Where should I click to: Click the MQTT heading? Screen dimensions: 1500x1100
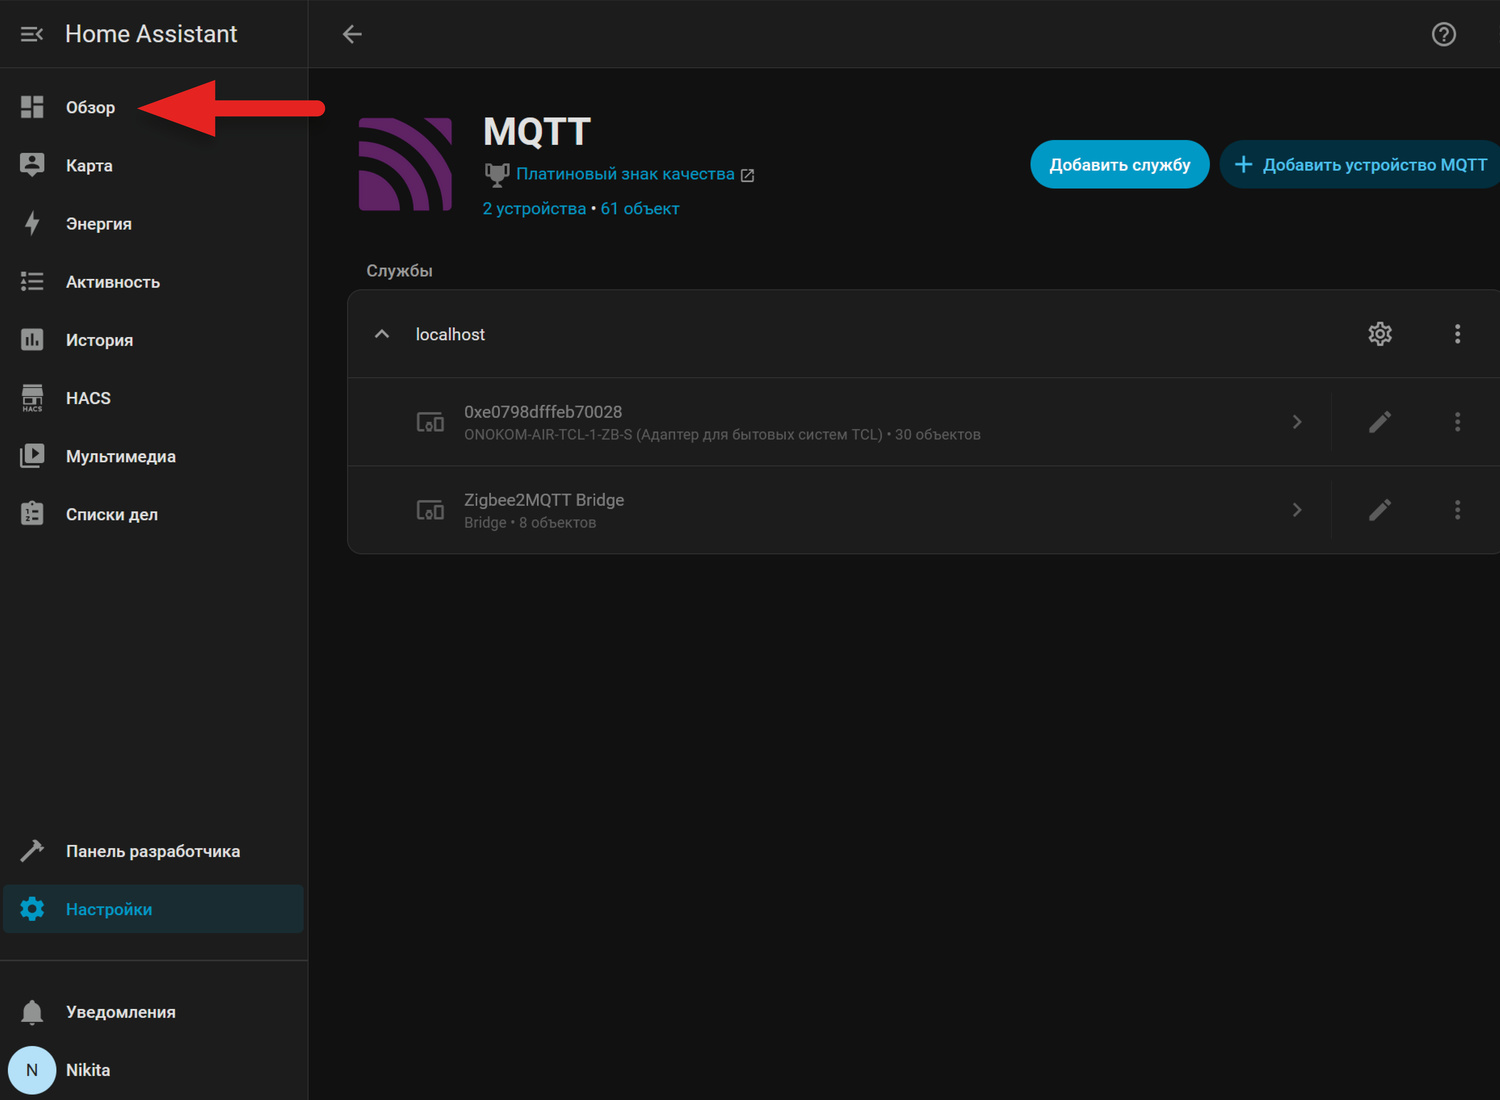coord(537,131)
